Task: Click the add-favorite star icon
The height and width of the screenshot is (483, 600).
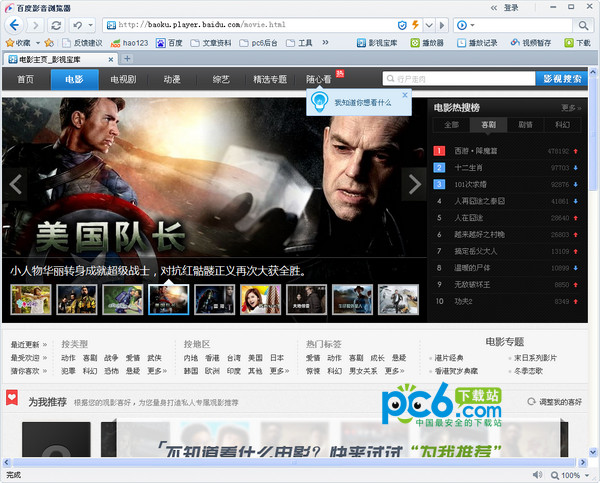Action: (x=49, y=43)
